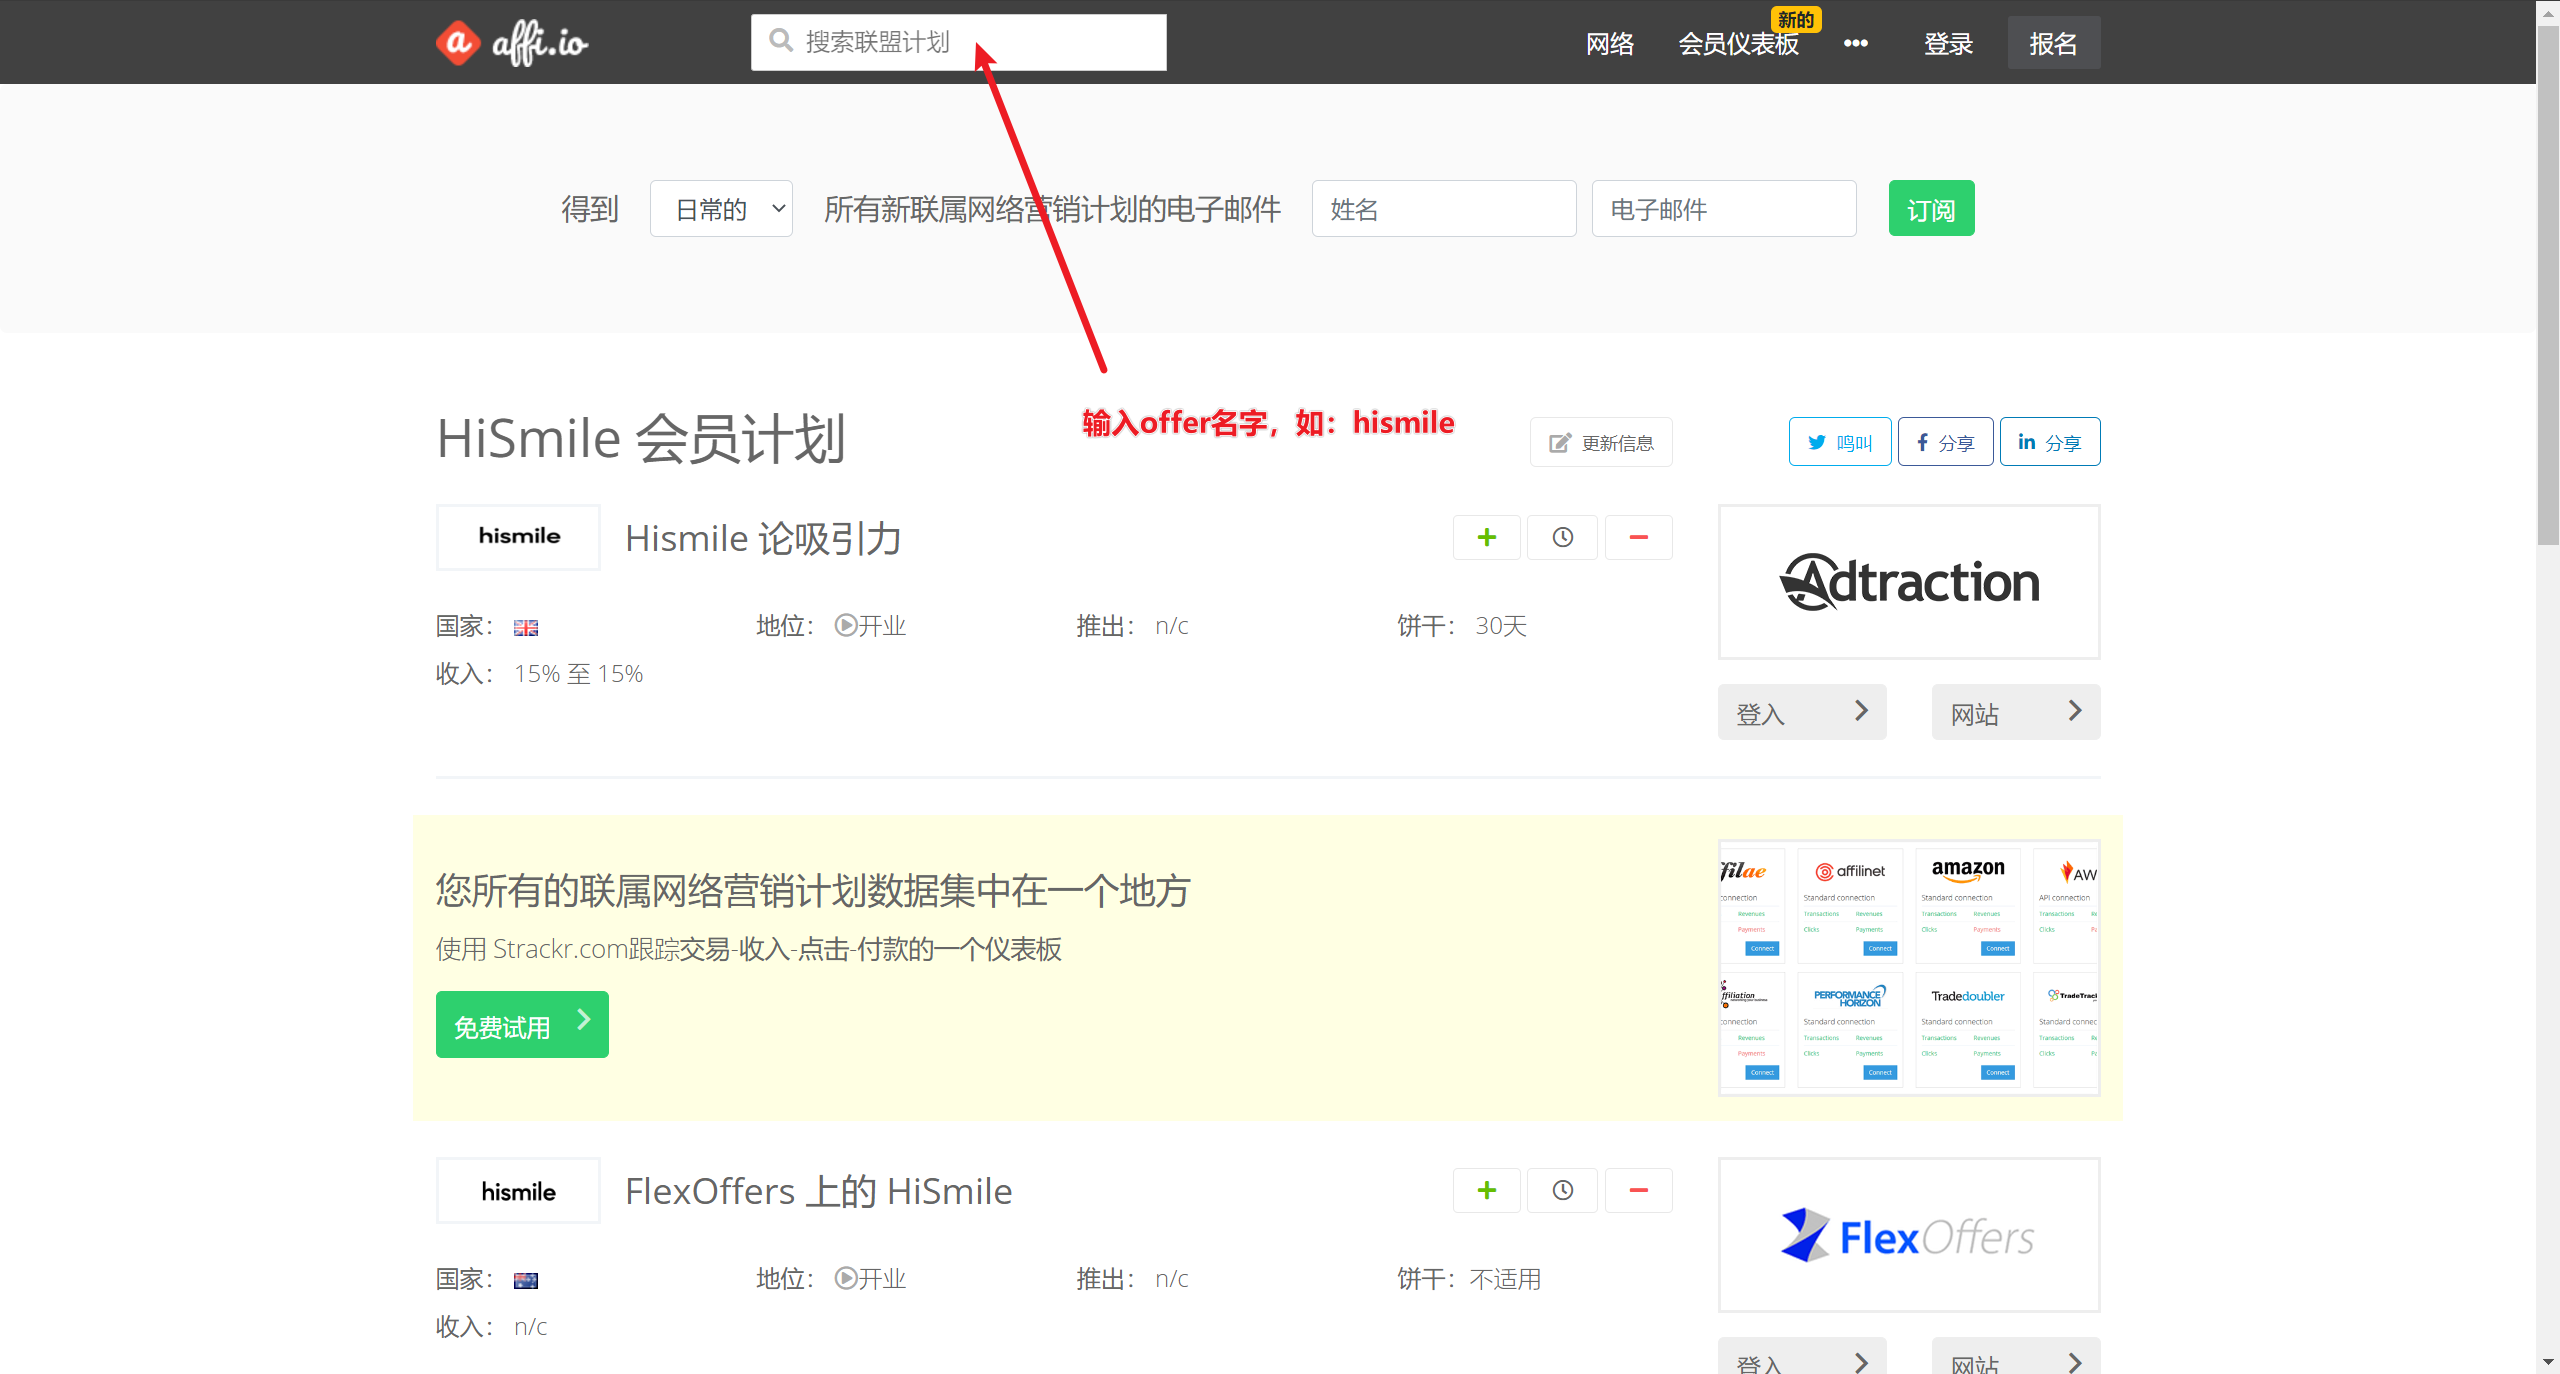Click the hismile logo thumbnail
This screenshot has height=1374, width=2560.
517,537
